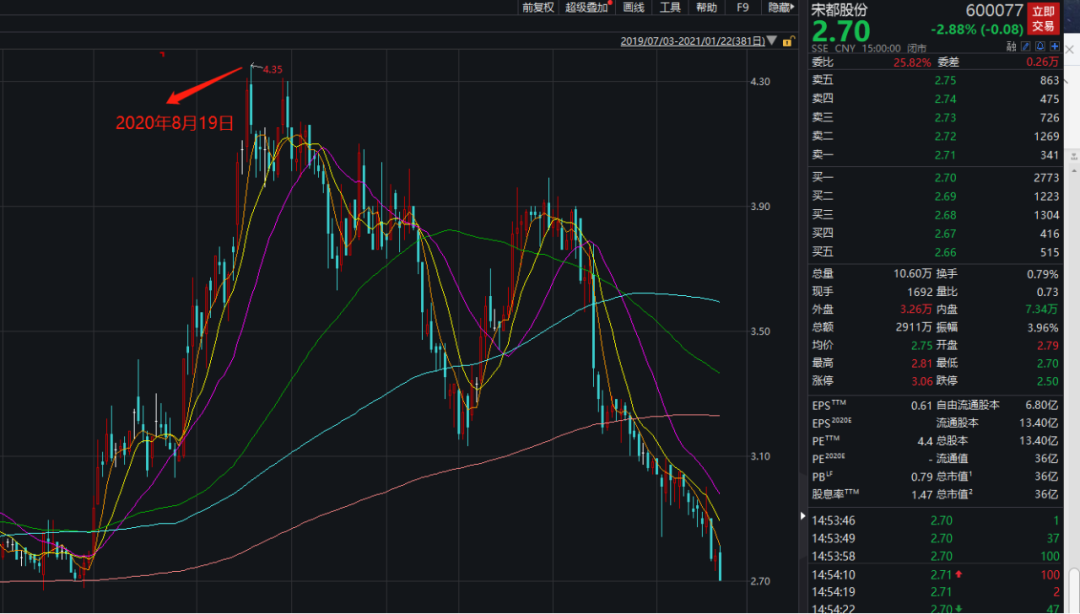Open the date range dropdown triangle
The height and width of the screenshot is (614, 1080).
pos(774,42)
